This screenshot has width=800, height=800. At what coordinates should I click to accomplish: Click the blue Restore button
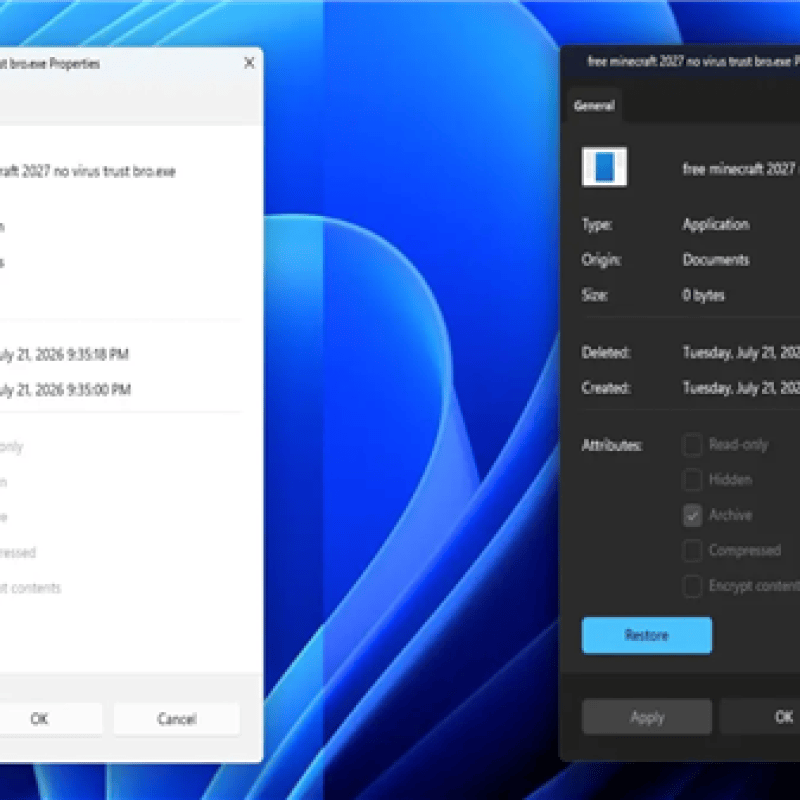[x=646, y=635]
